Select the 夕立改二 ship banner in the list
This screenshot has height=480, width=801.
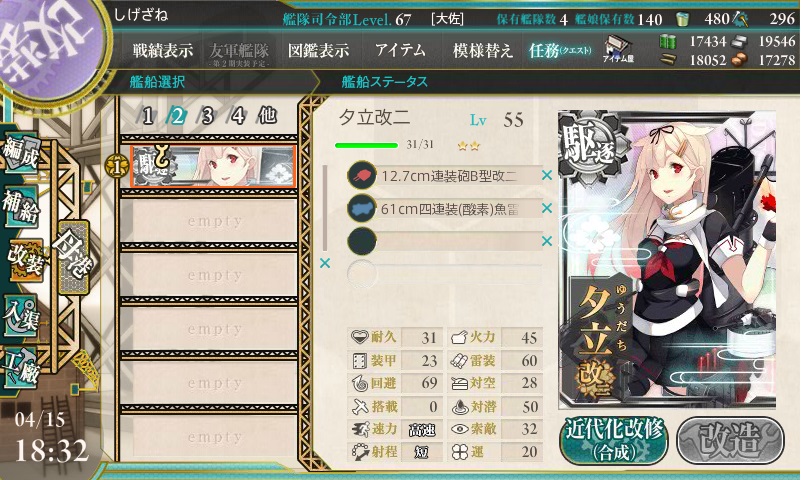213,166
